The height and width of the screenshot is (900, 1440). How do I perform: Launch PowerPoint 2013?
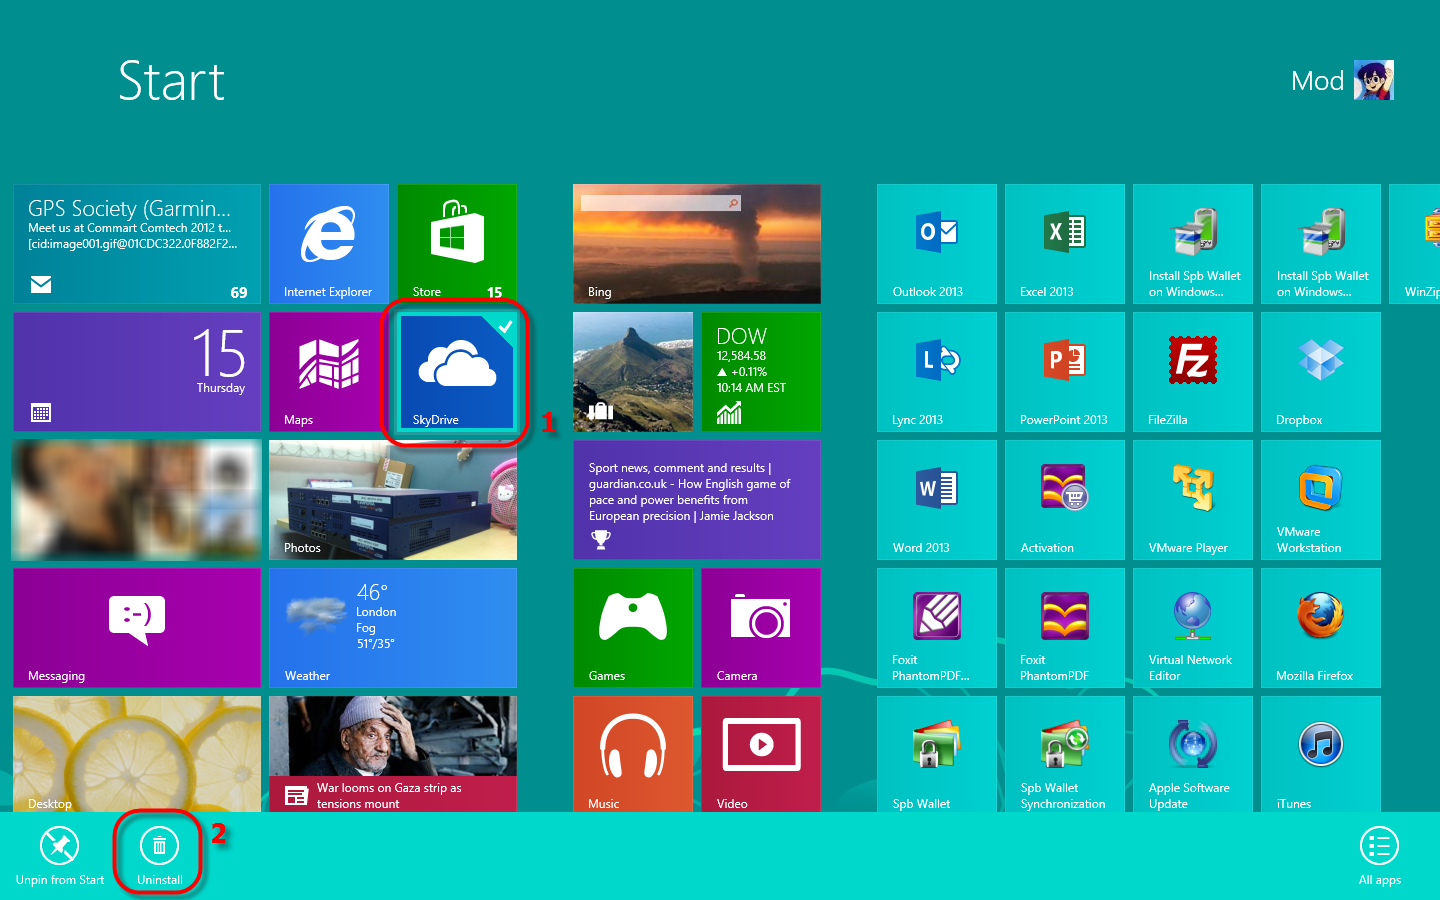pos(1065,372)
